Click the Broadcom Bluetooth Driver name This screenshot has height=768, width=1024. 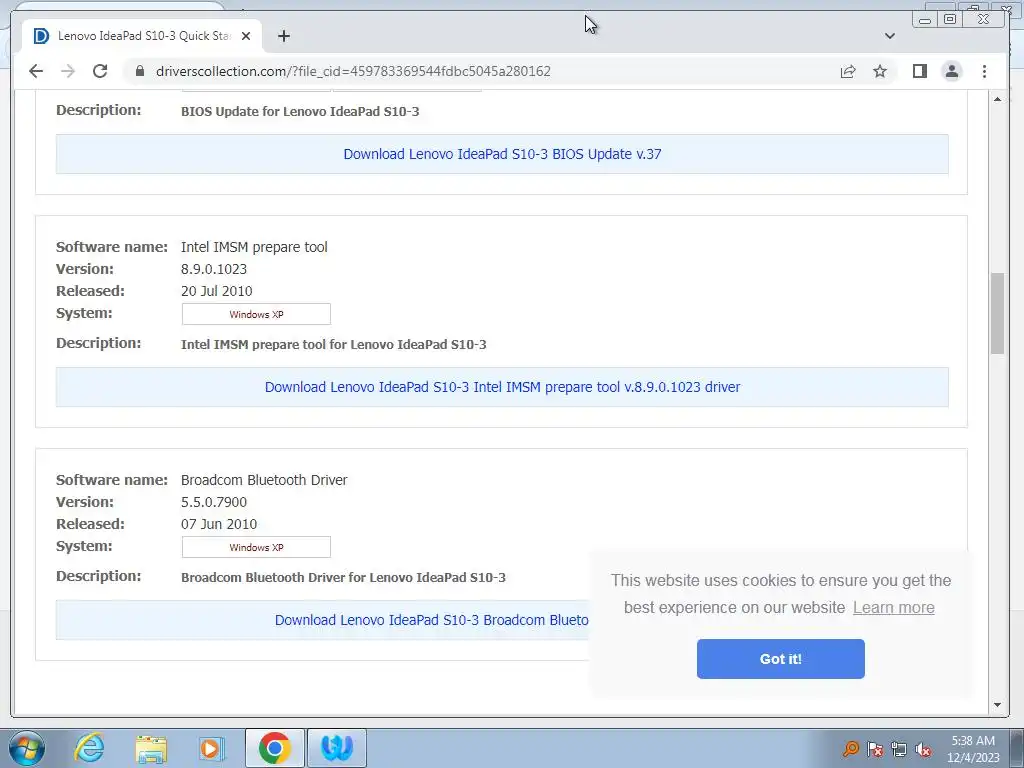(x=264, y=480)
